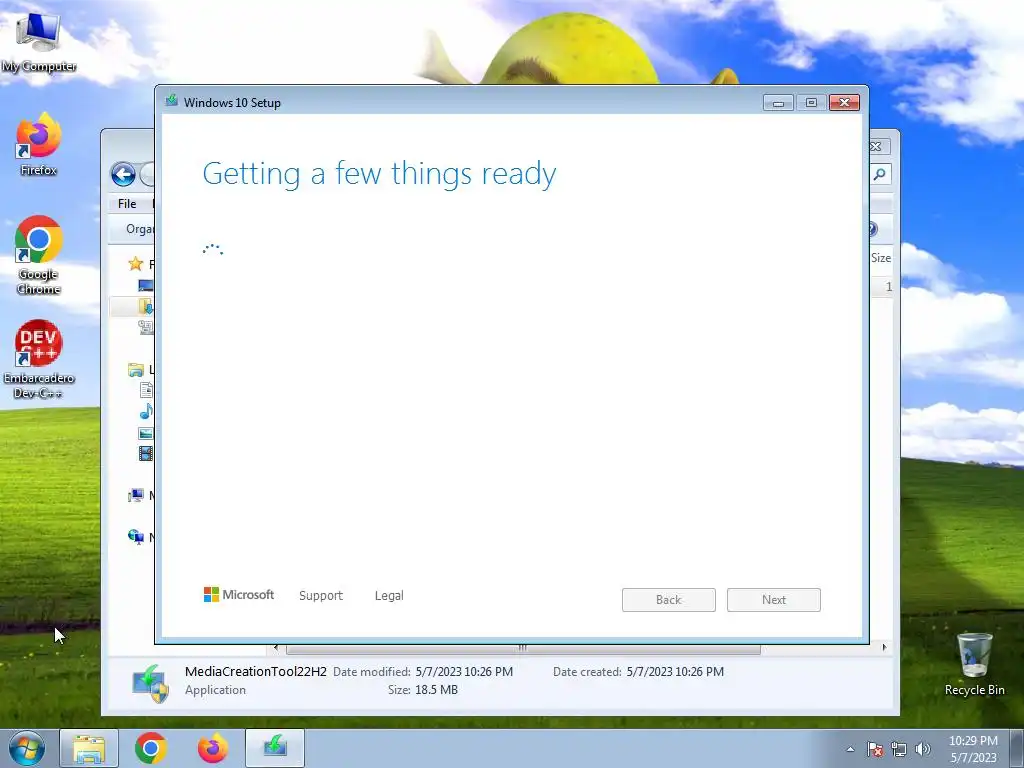Click Back button in Windows 10 Setup
This screenshot has width=1024, height=768.
[x=669, y=600]
